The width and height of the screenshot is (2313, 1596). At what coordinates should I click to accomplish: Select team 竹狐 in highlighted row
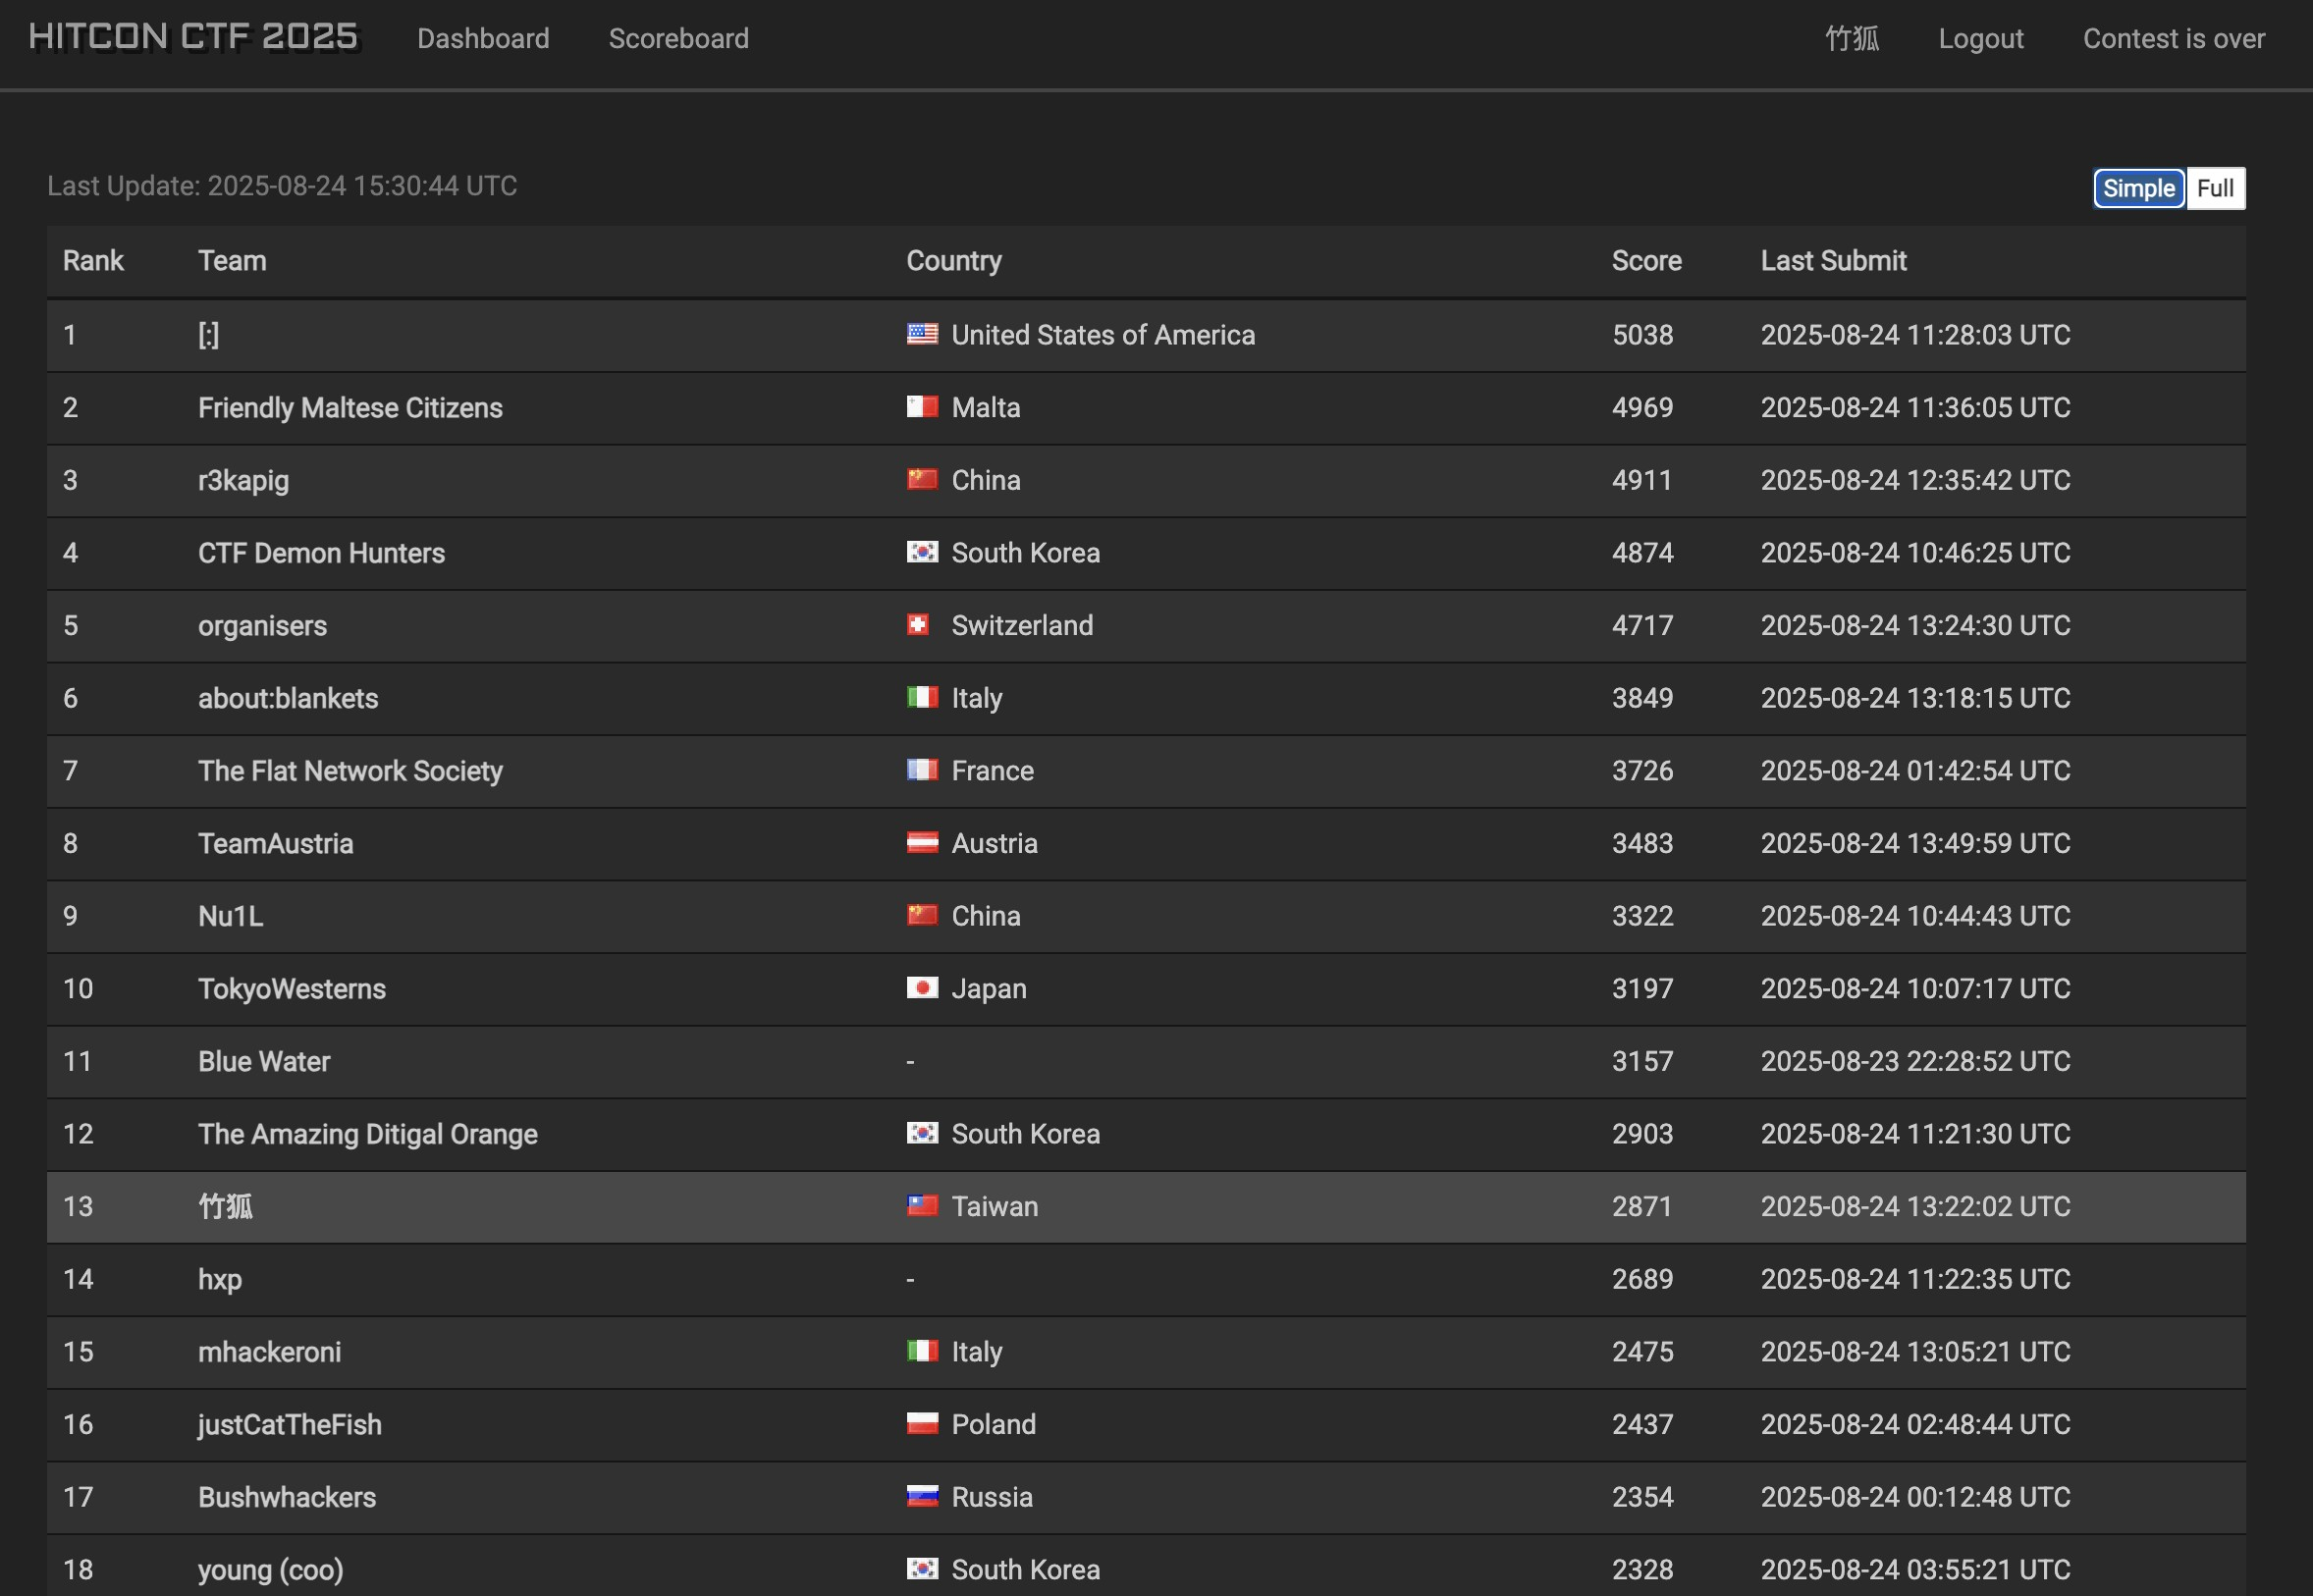(225, 1207)
